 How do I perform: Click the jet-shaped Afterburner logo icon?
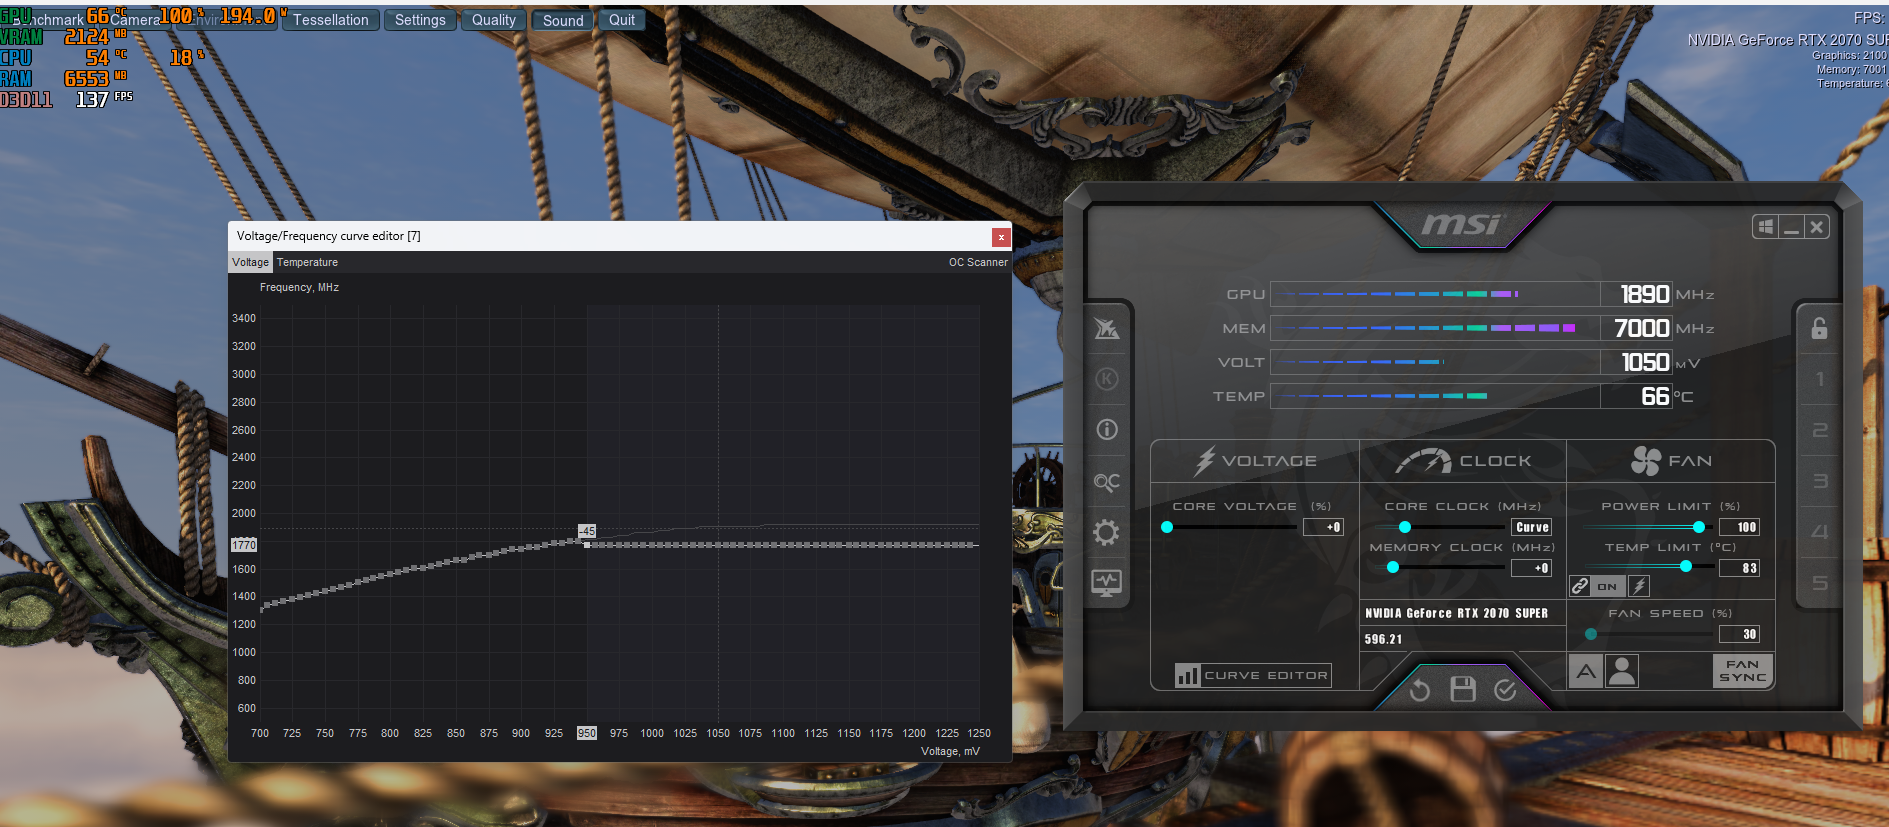point(1106,328)
